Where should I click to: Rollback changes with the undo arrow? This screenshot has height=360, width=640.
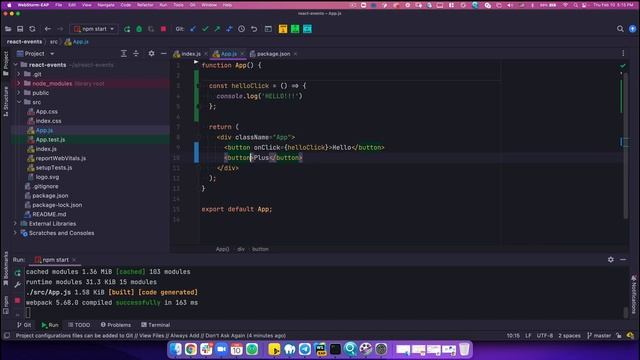pos(254,29)
